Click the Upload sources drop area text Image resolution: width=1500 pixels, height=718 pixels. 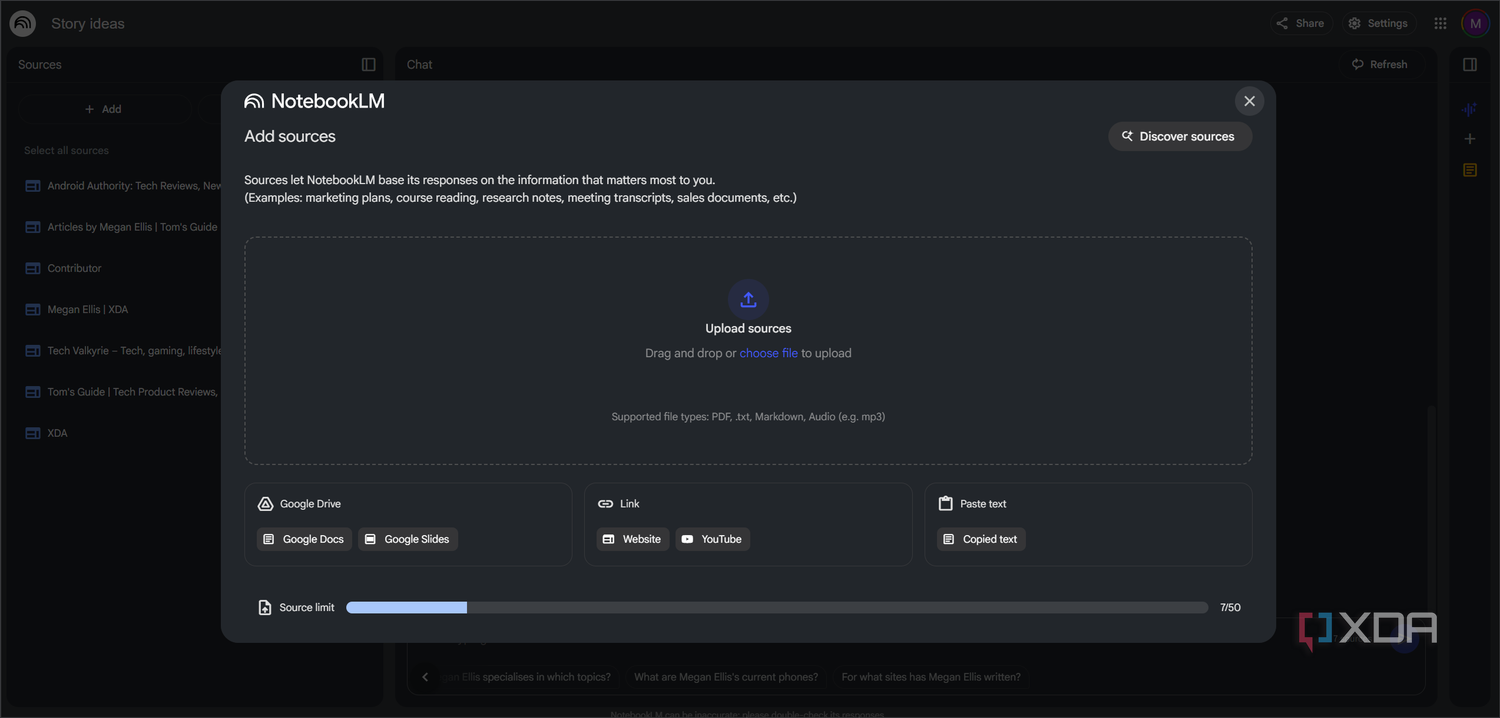pos(748,329)
